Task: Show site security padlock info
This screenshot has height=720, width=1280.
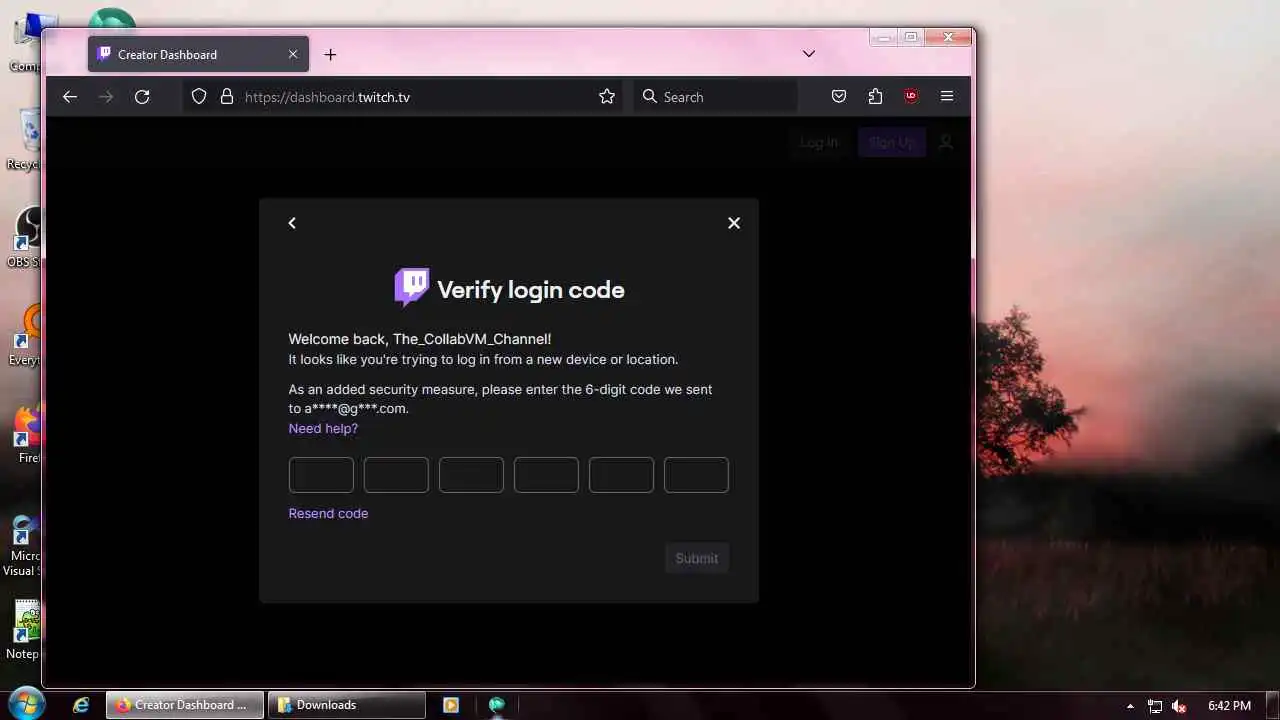Action: (x=227, y=97)
